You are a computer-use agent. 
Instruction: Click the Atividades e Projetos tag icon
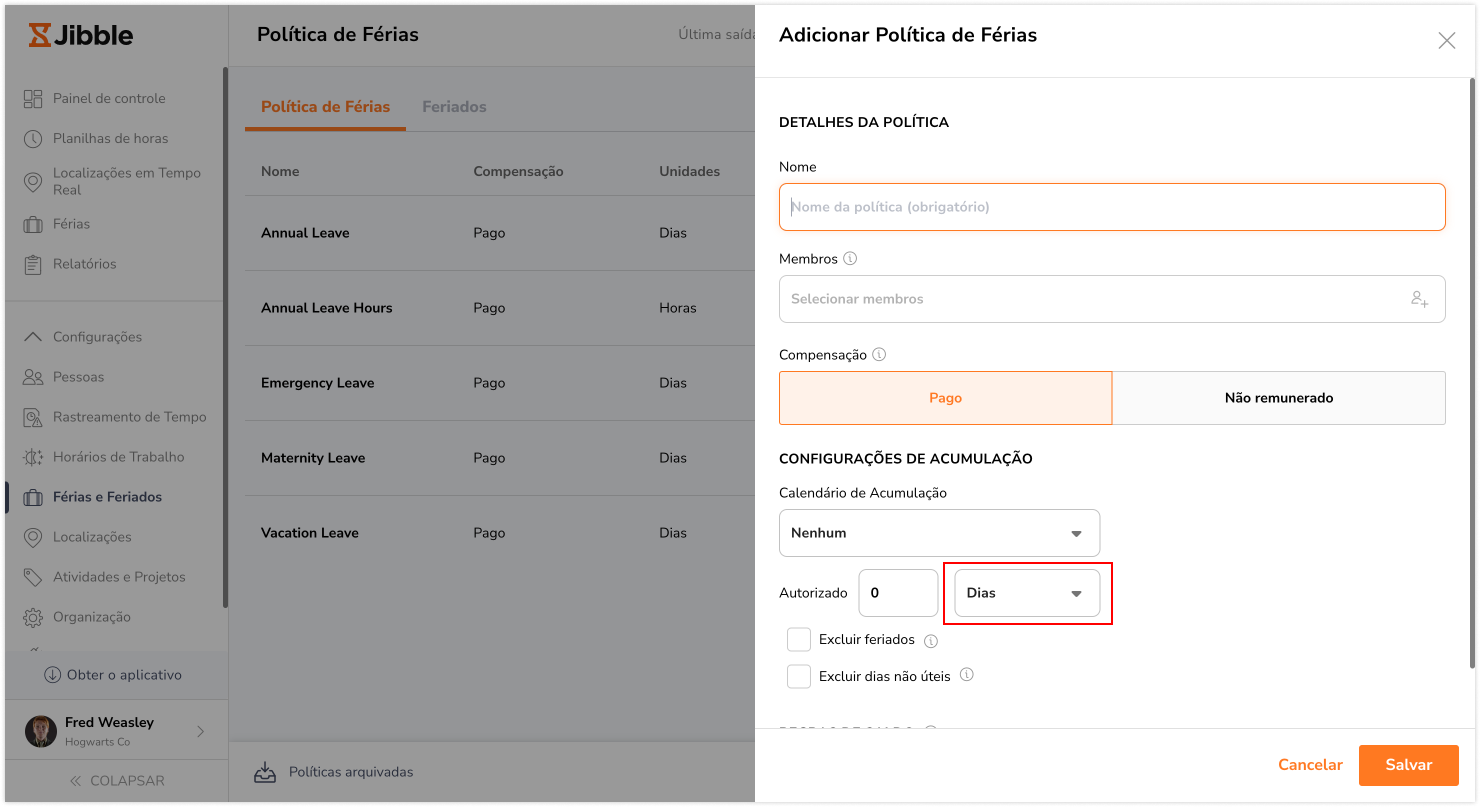[x=33, y=577]
